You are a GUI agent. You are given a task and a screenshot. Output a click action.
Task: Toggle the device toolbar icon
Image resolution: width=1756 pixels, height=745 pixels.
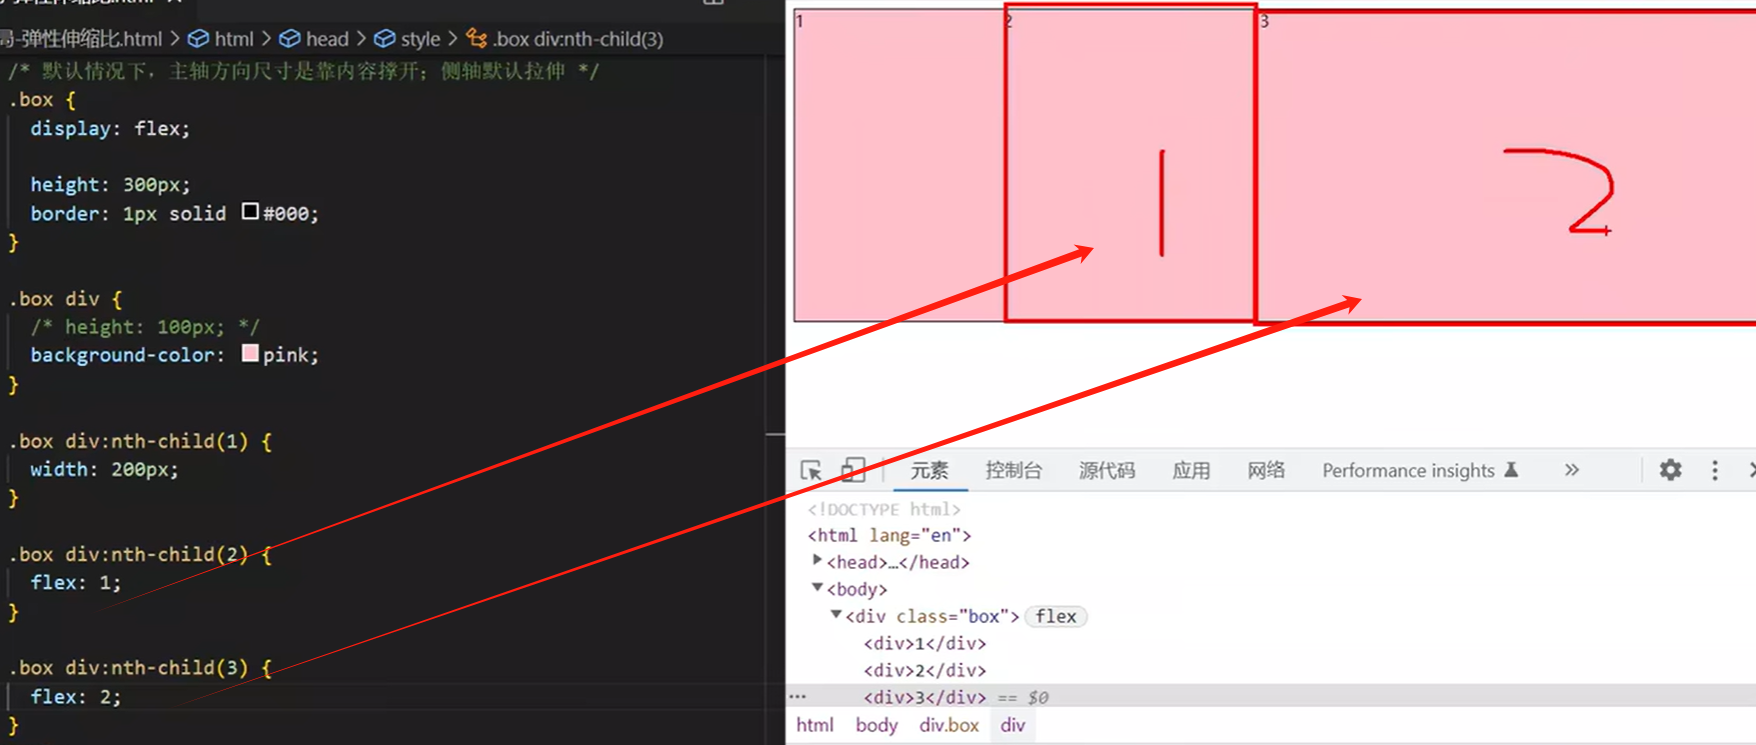[853, 470]
